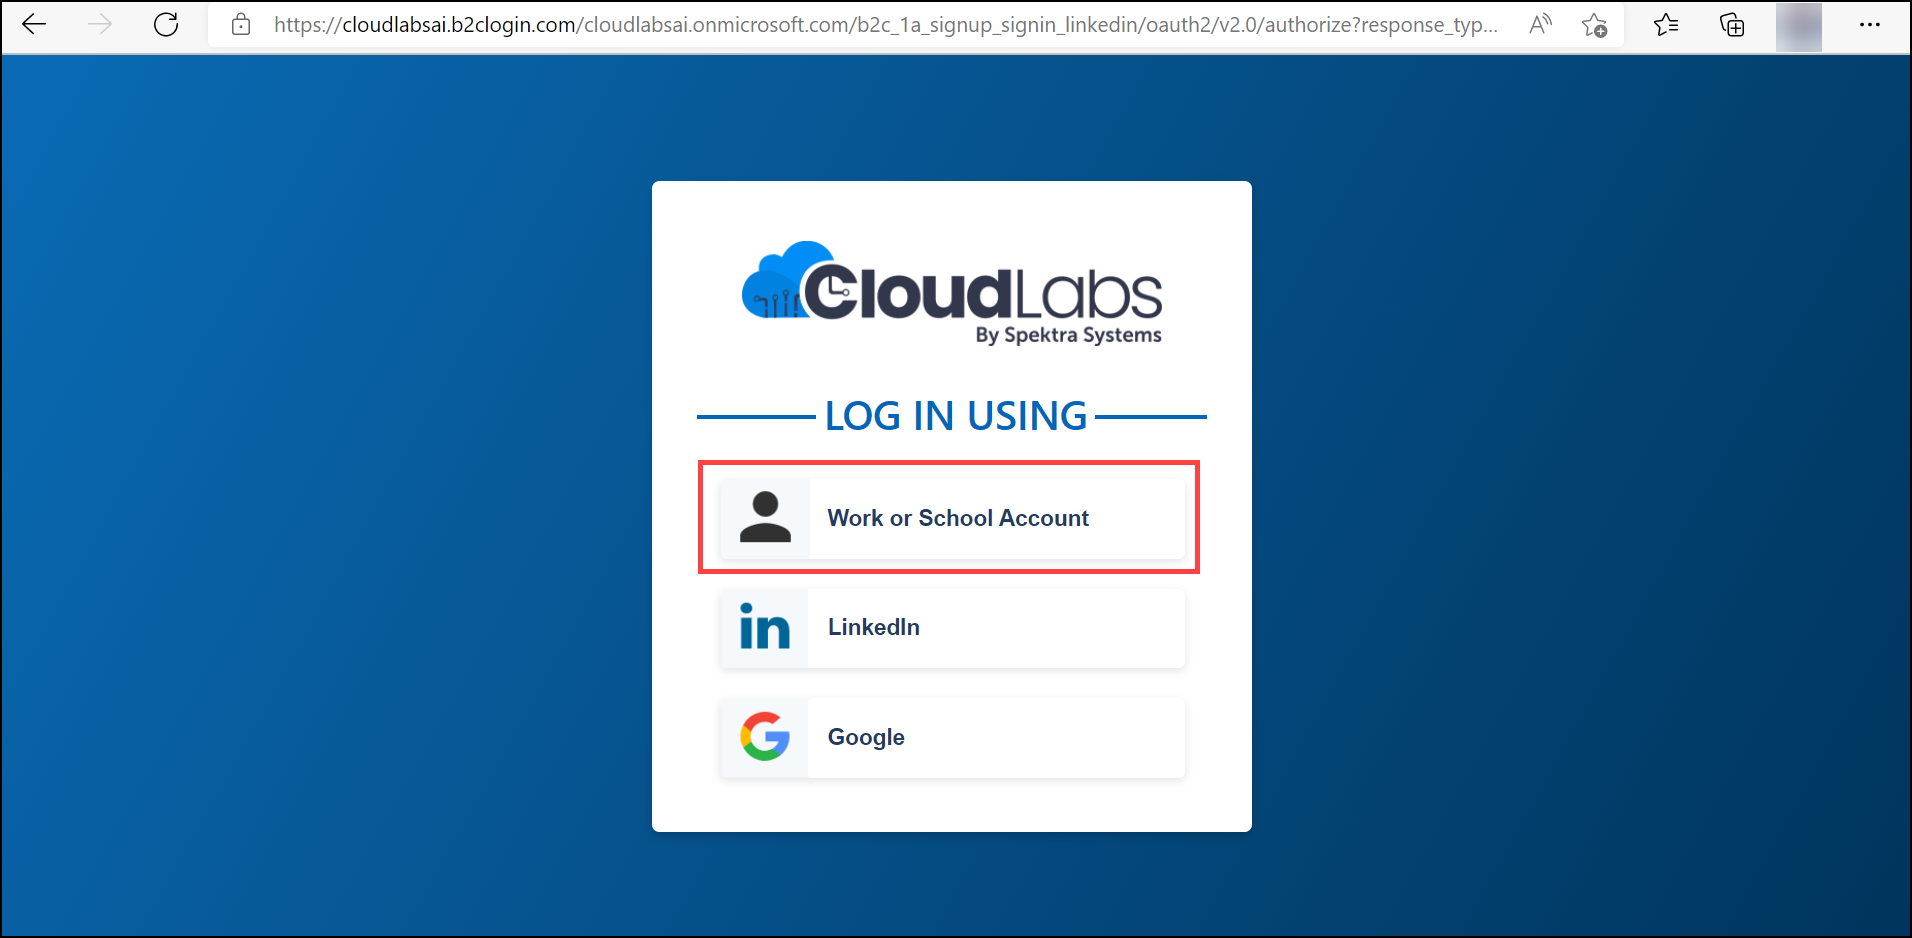
Task: Click the address bar URL
Action: [886, 25]
